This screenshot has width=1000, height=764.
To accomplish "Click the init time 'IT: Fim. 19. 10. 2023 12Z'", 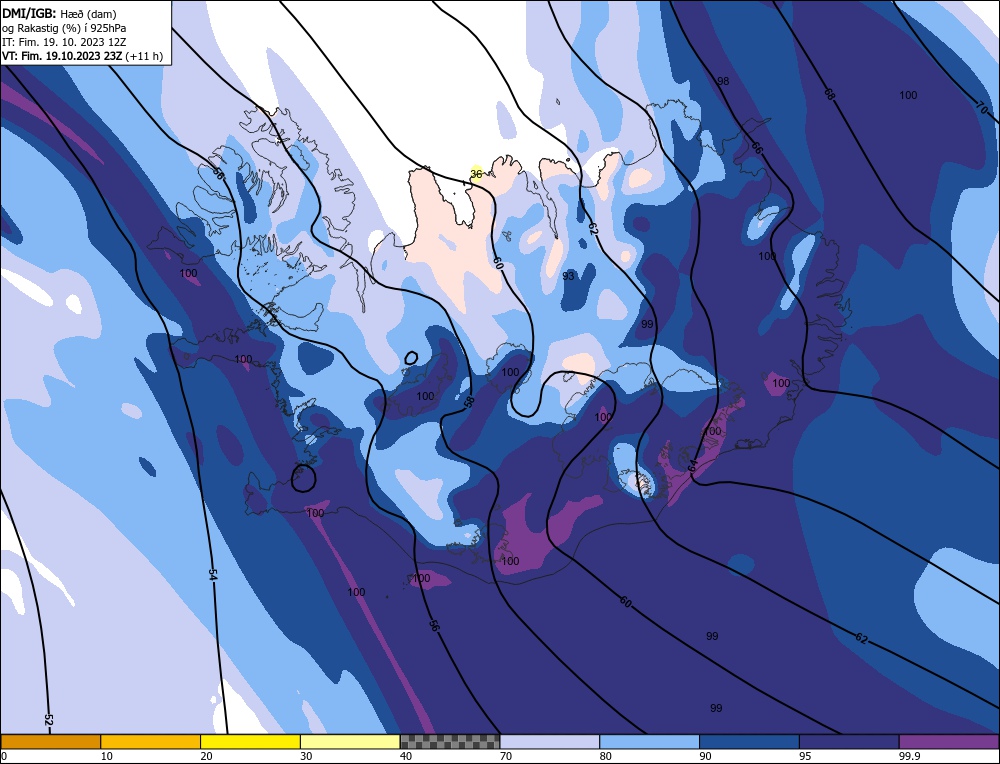I will click(64, 42).
